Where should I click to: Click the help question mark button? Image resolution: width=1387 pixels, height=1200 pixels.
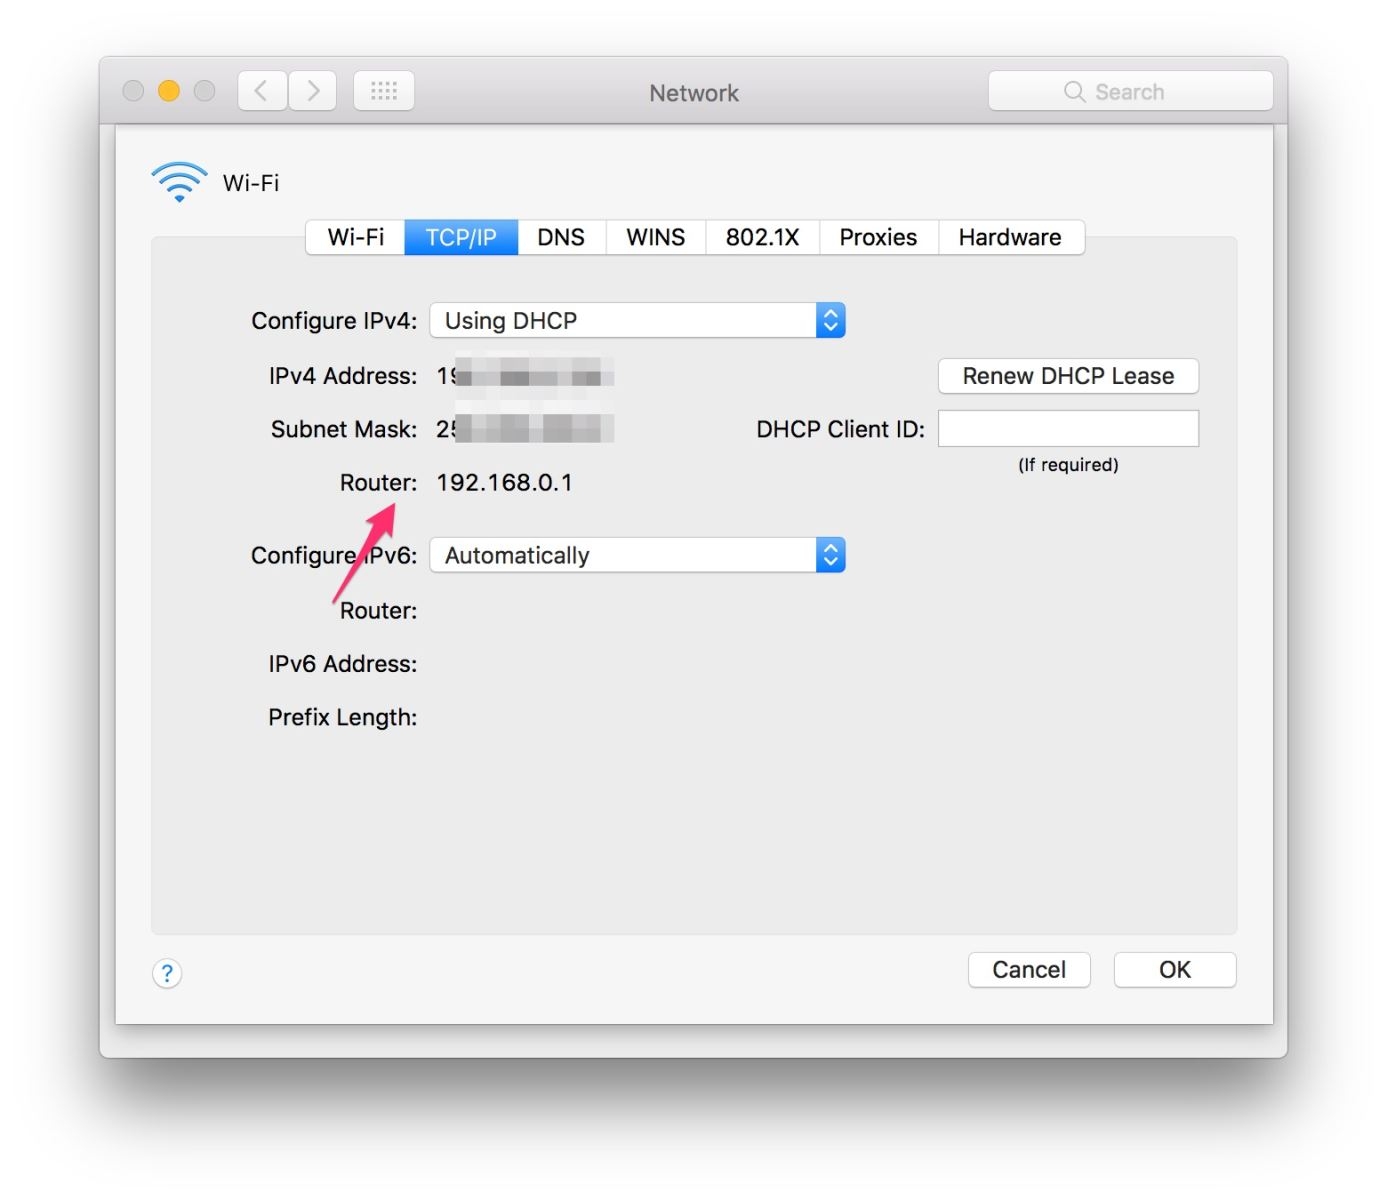click(x=167, y=973)
